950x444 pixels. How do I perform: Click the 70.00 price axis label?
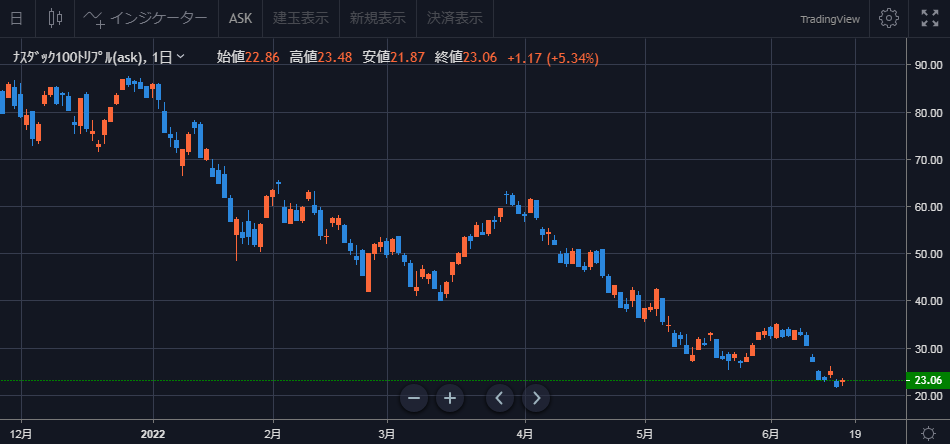click(928, 160)
